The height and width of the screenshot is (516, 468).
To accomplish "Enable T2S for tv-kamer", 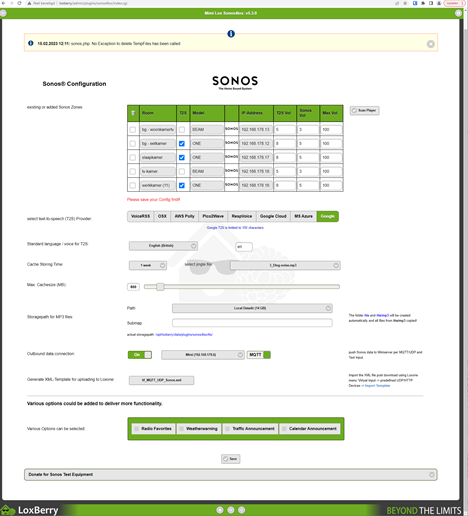I will coord(182,171).
